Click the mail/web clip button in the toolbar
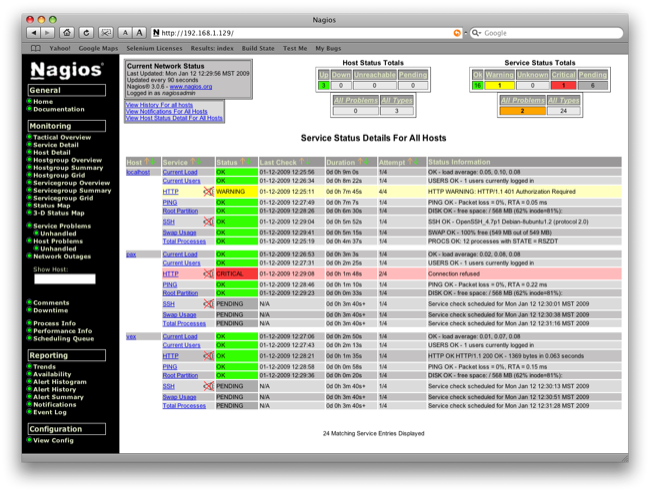 pos(106,33)
